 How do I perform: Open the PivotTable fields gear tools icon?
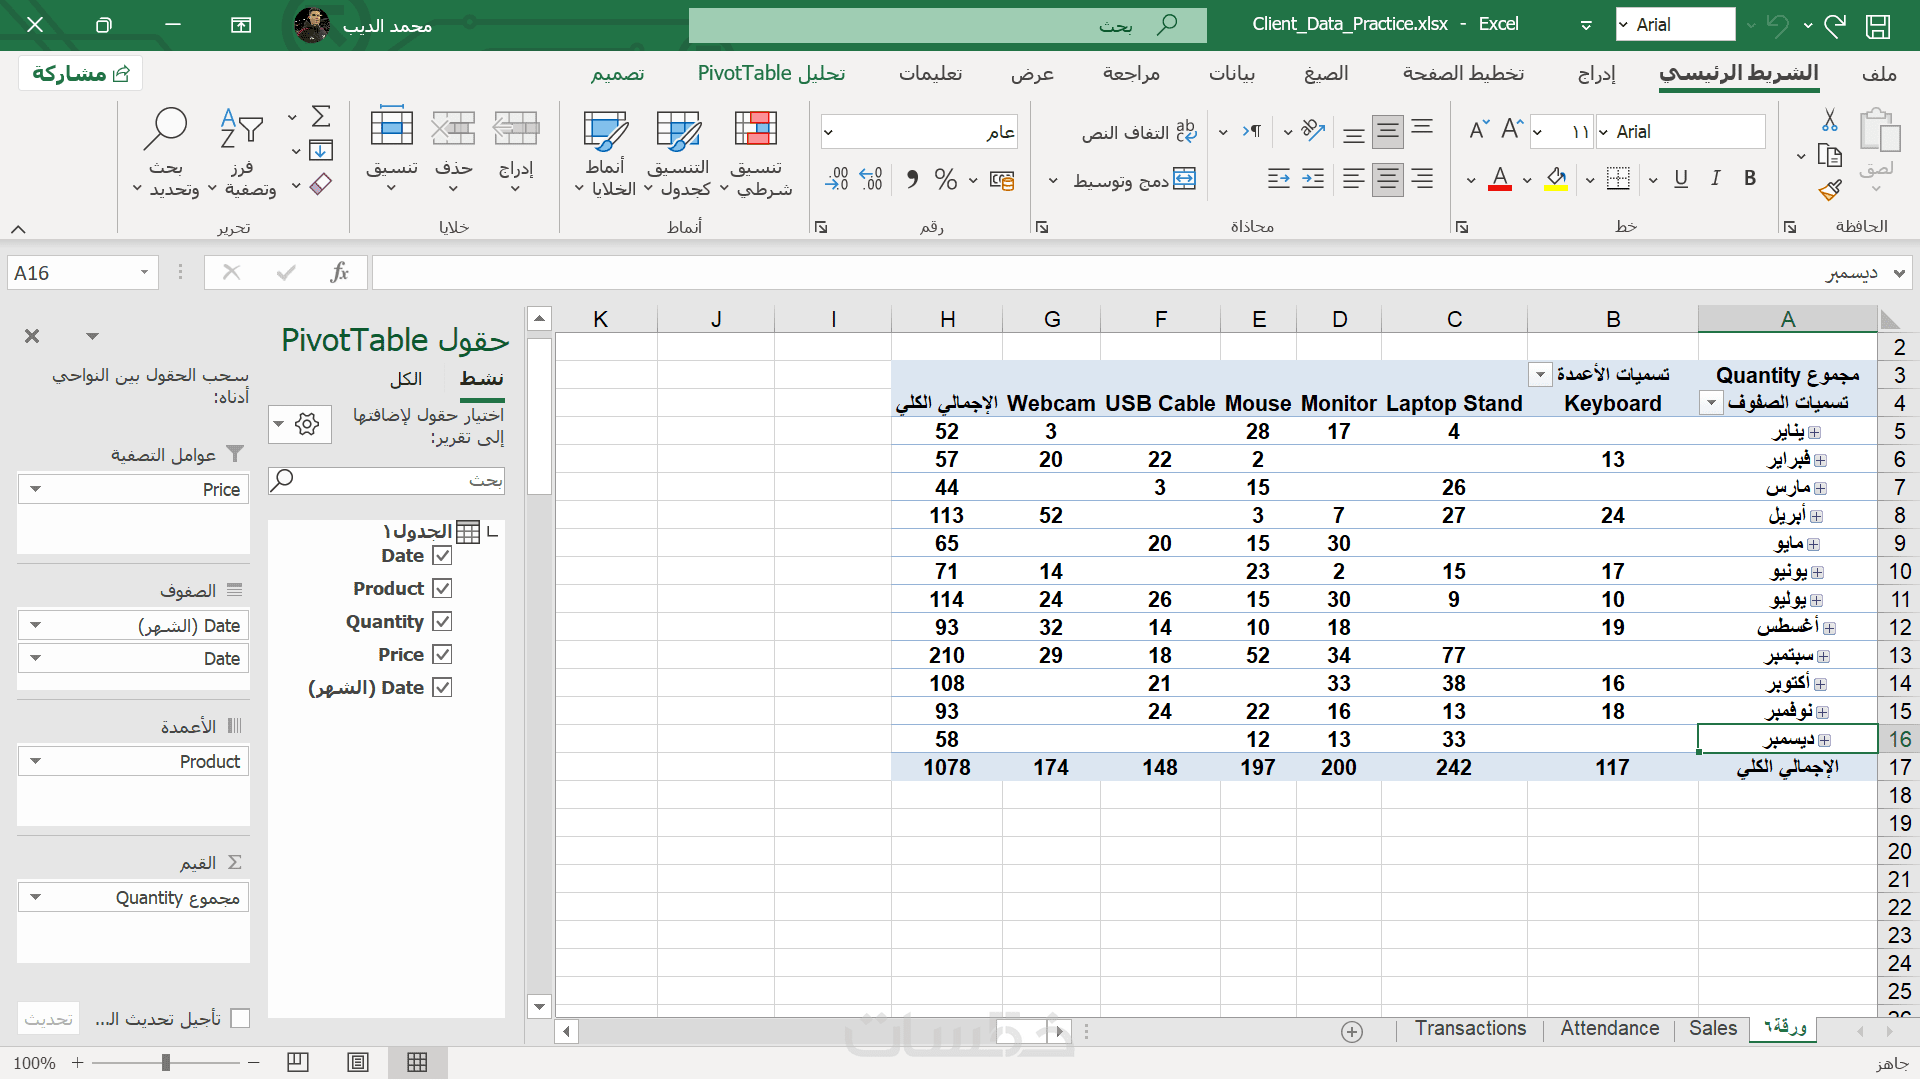tap(308, 423)
